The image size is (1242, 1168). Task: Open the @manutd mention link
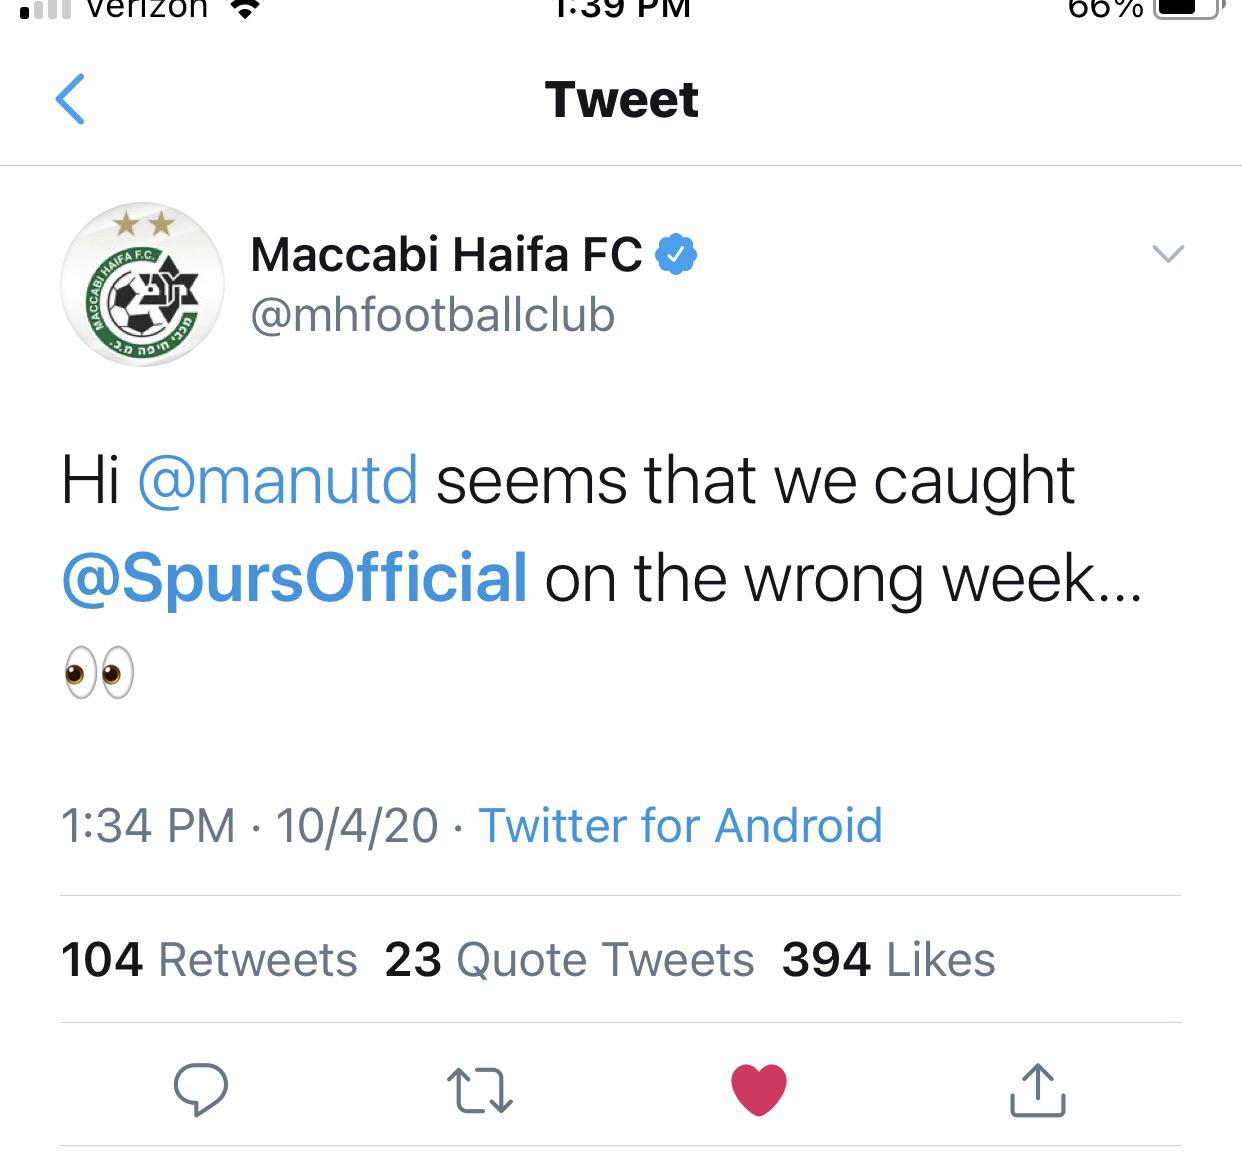277,481
